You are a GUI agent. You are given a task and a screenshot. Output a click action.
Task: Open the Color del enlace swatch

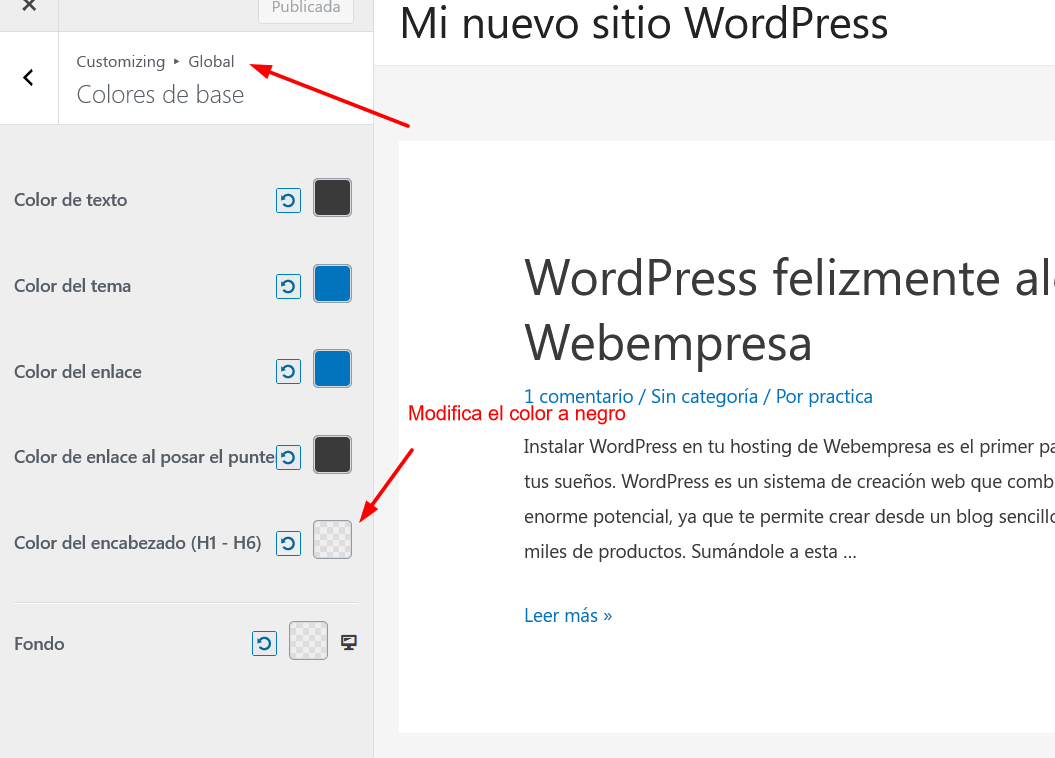[332, 369]
